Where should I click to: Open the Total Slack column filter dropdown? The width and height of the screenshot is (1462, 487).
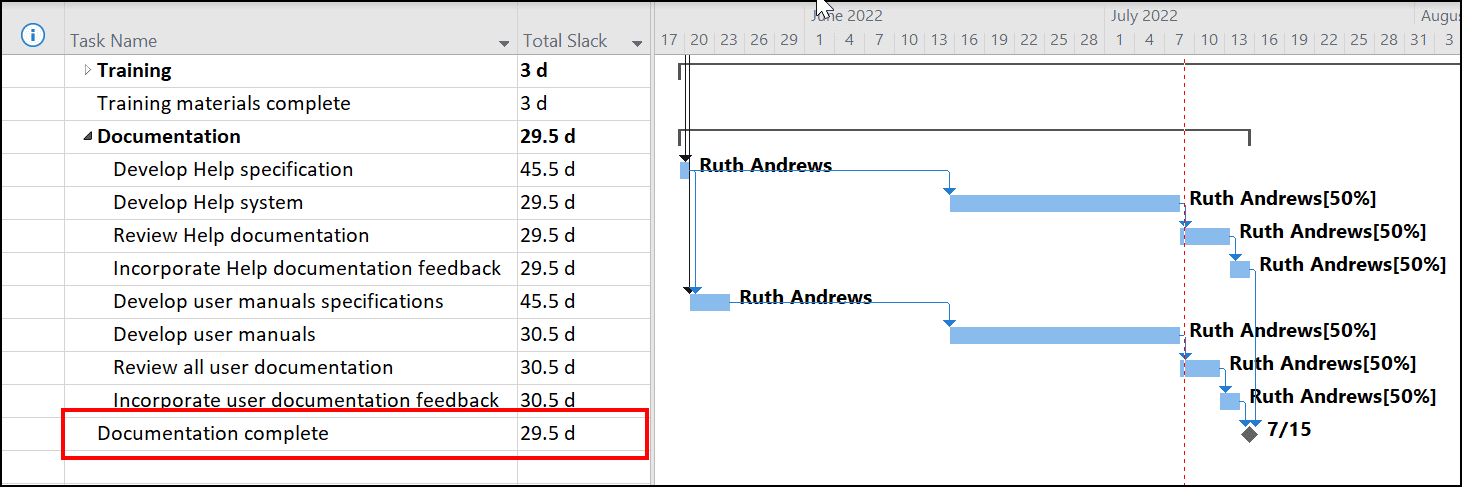(x=637, y=43)
